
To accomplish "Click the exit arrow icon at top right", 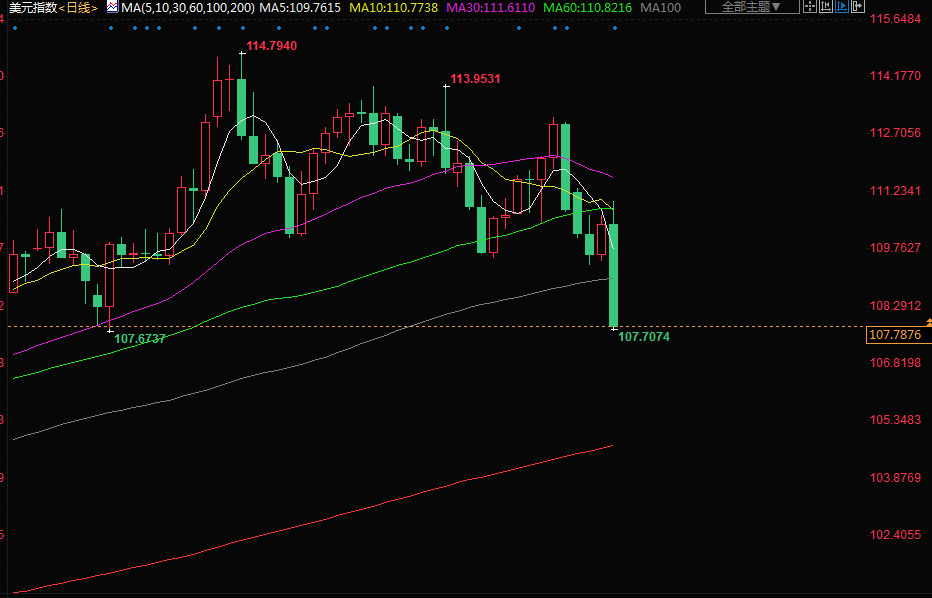I will pyautogui.click(x=858, y=6).
